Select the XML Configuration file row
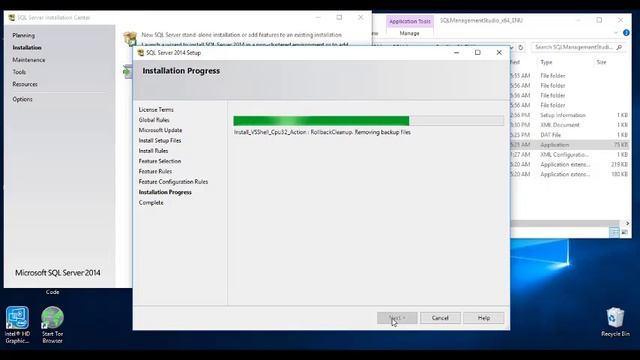 (x=569, y=155)
